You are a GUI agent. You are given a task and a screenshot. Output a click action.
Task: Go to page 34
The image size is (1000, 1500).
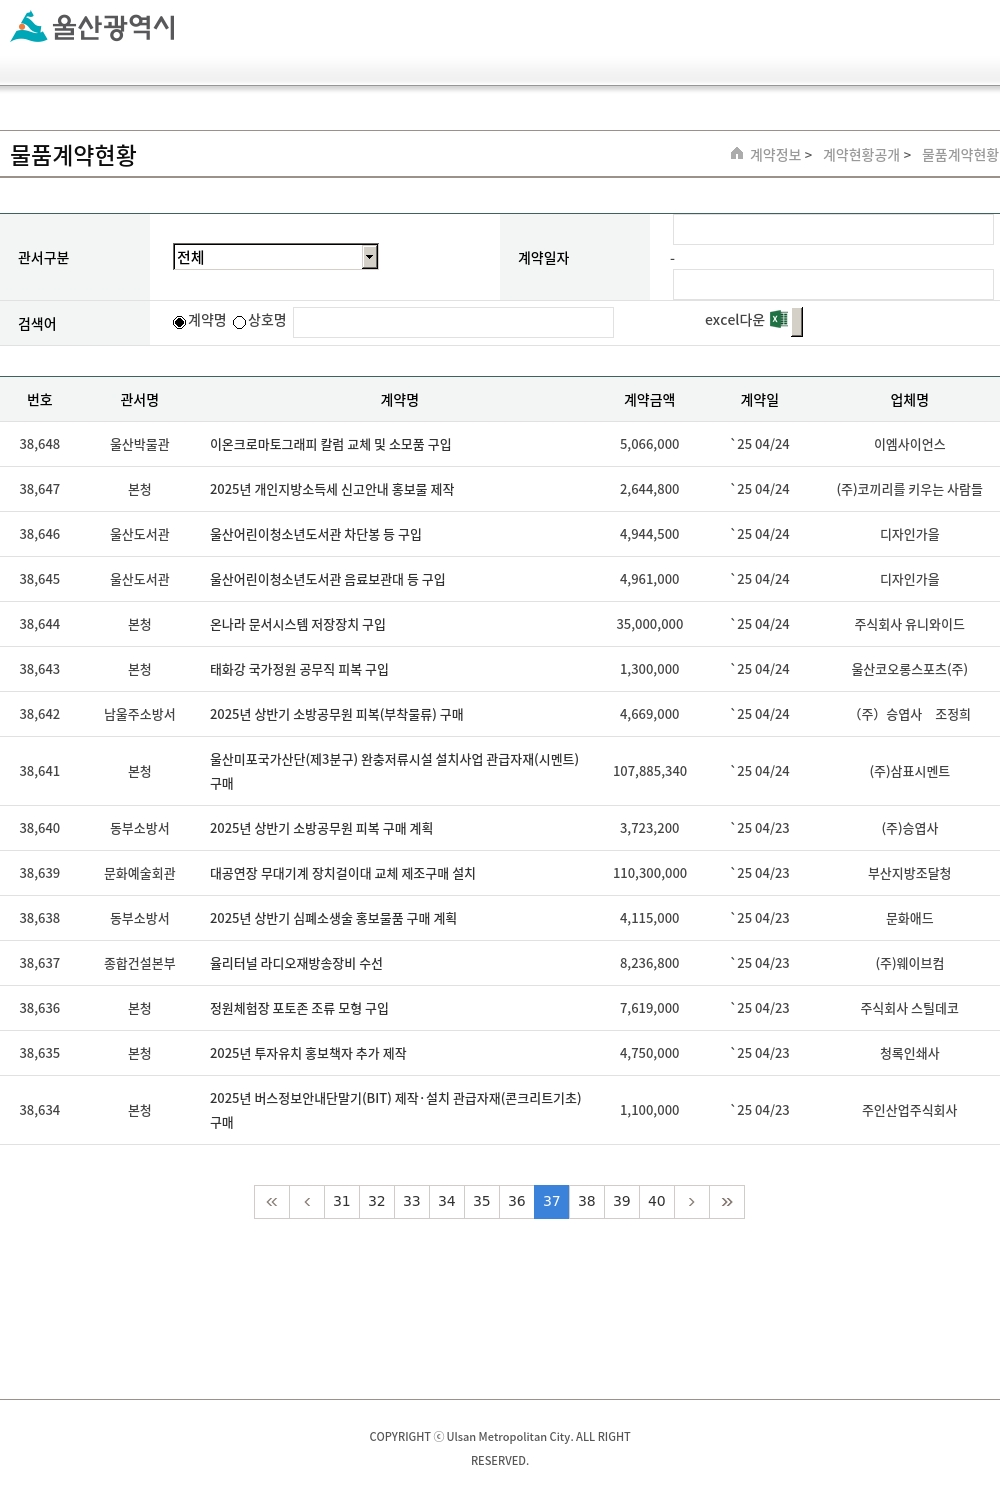point(447,1202)
